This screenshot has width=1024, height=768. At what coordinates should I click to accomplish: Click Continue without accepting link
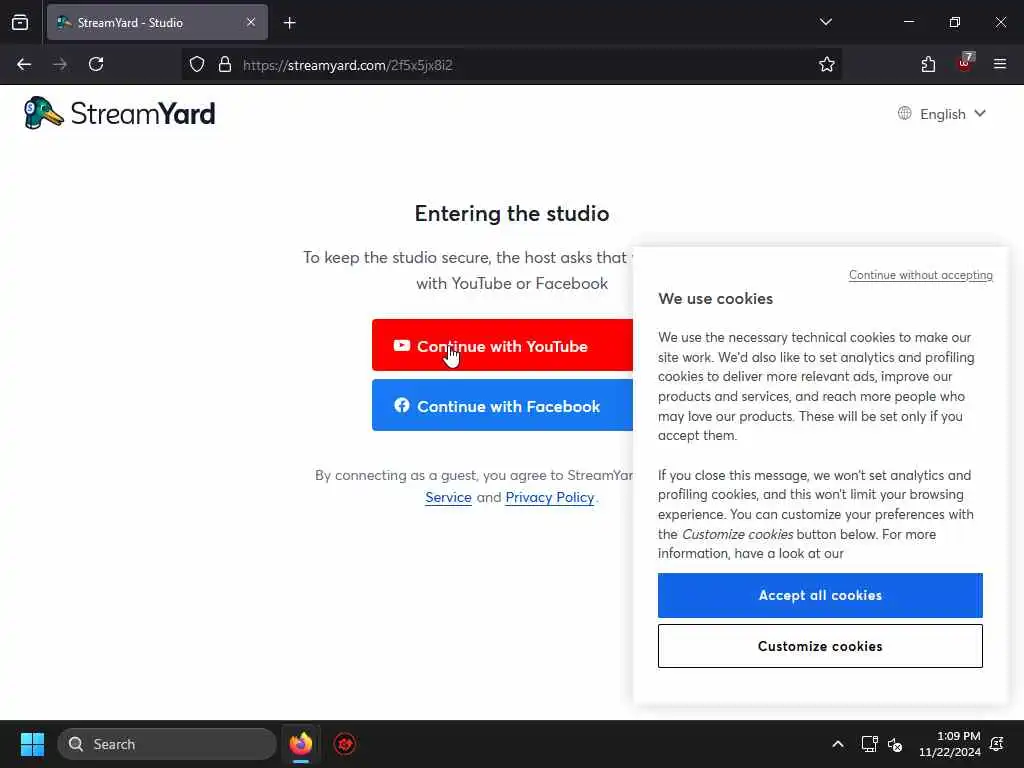[921, 275]
